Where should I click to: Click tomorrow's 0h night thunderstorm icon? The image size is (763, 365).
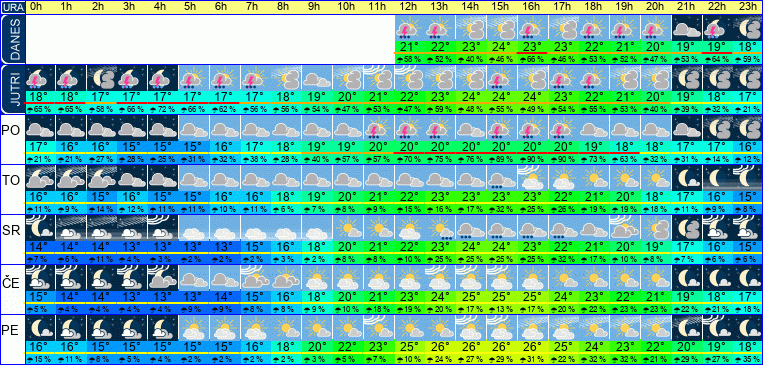40,78
